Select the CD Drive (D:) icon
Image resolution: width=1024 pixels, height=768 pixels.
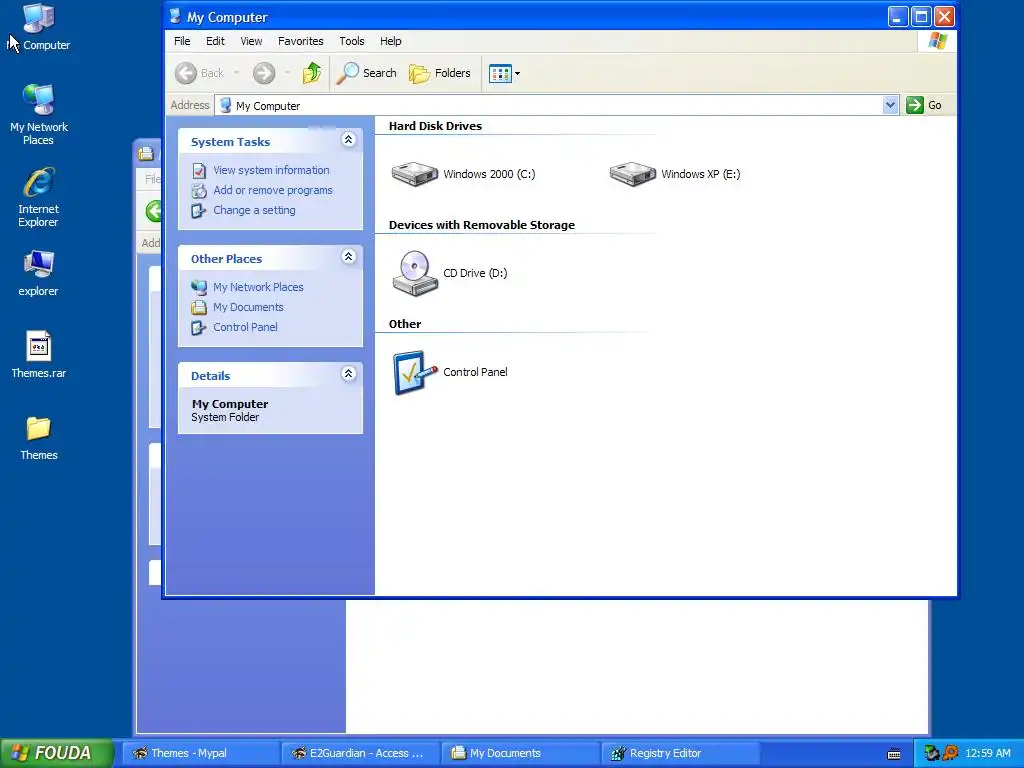(415, 273)
